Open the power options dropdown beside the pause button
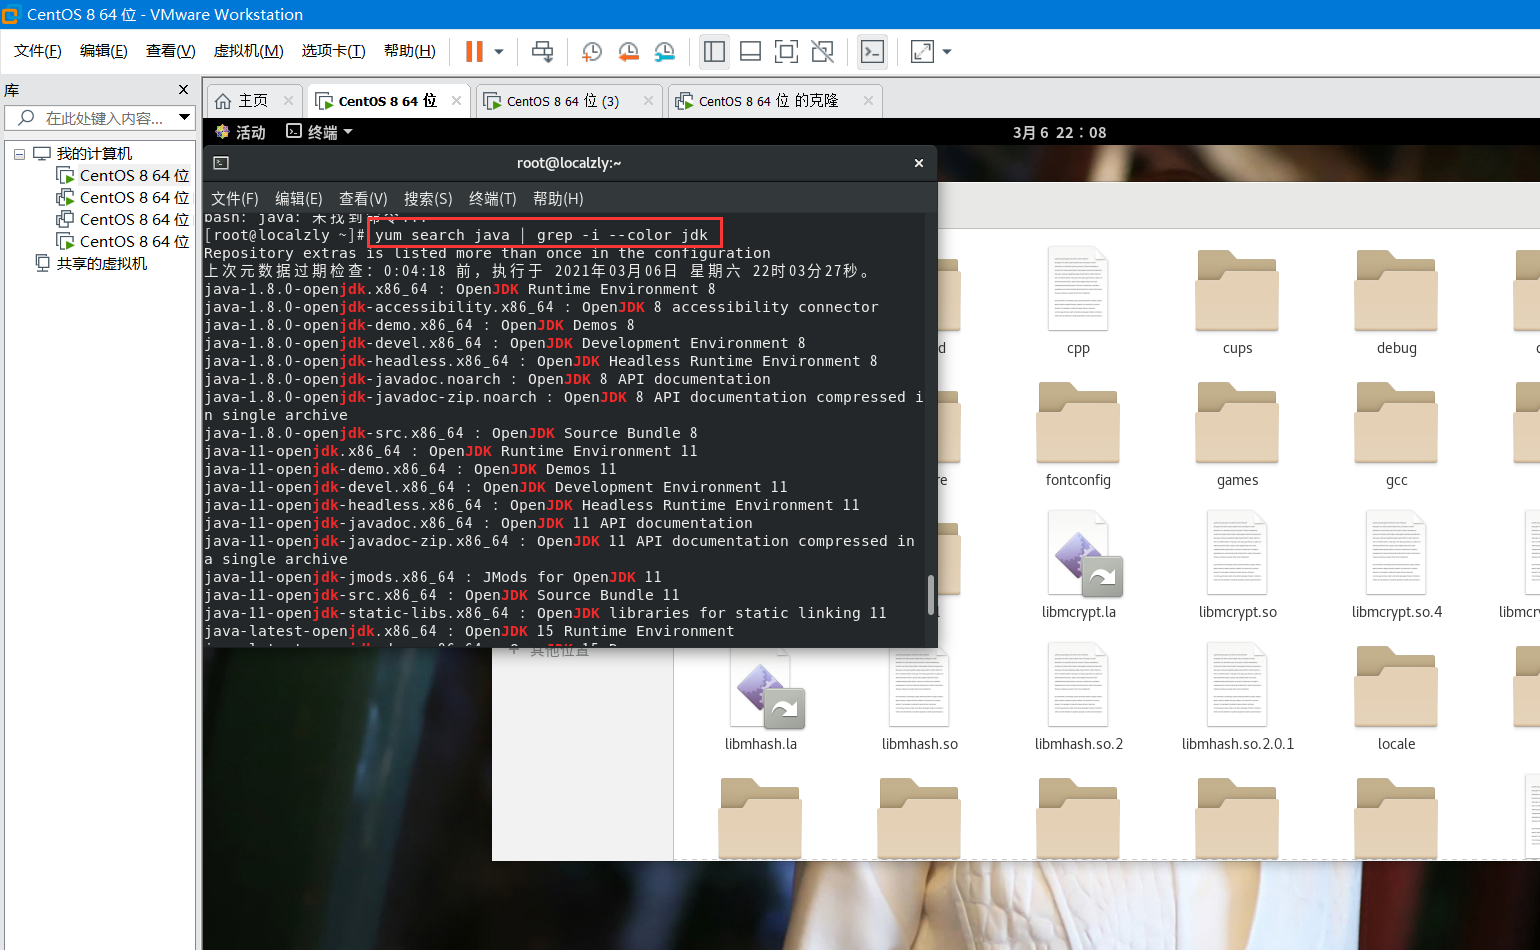Screen dimensions: 1540x950 [499, 51]
